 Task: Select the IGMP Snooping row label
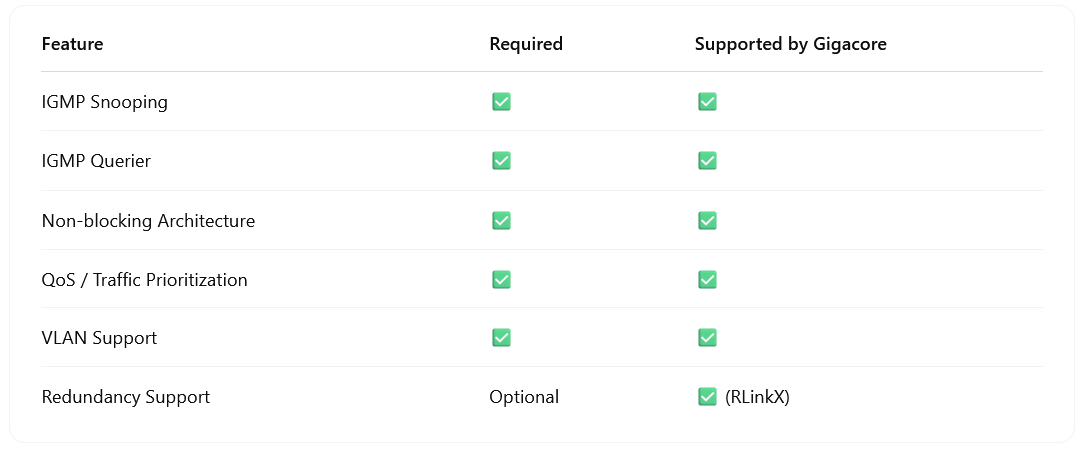pyautogui.click(x=104, y=102)
